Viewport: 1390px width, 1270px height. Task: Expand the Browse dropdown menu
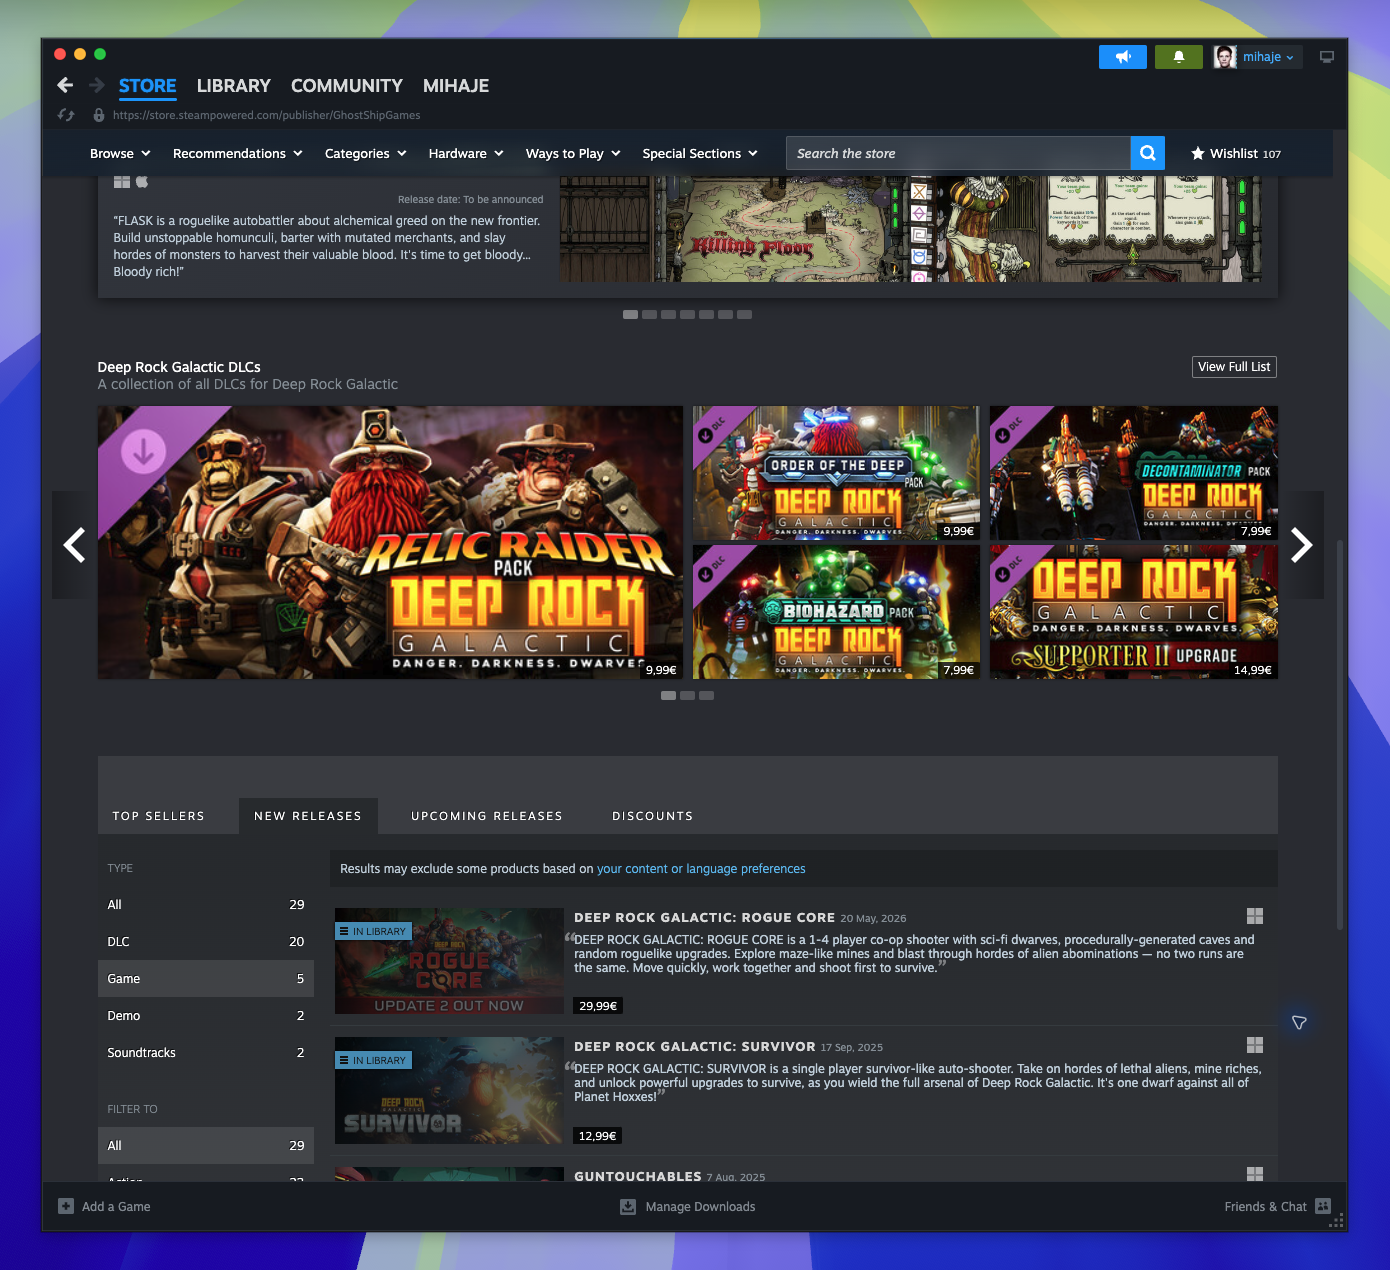(120, 153)
